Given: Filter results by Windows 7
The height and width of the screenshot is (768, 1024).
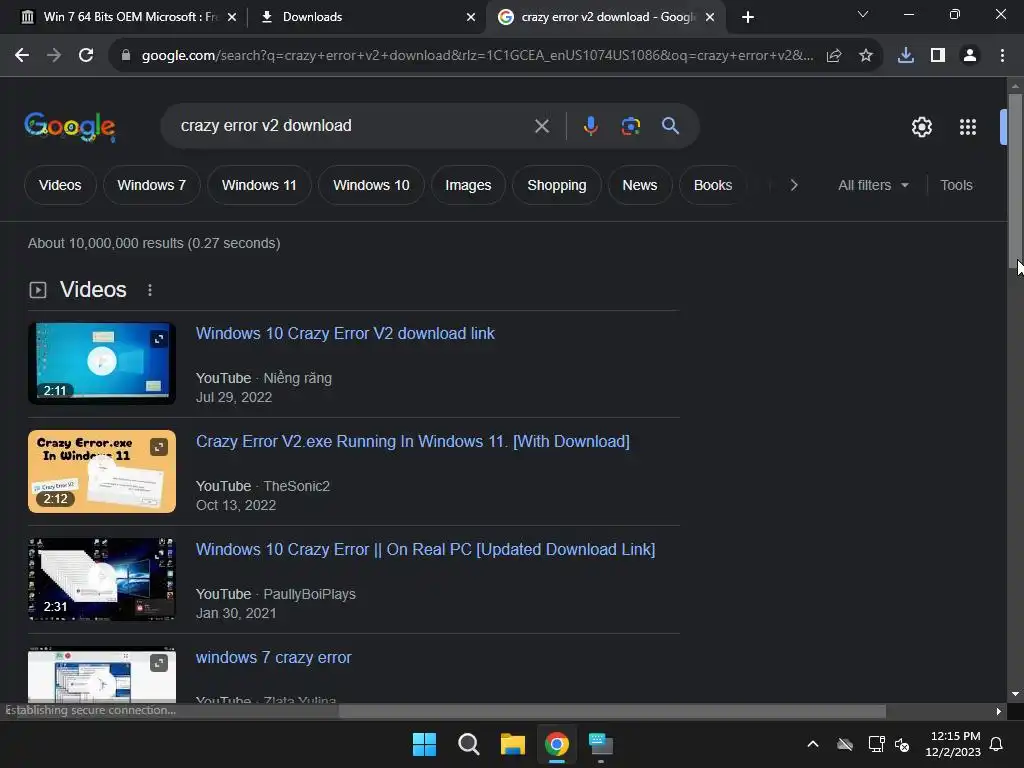Looking at the screenshot, I should (x=152, y=185).
